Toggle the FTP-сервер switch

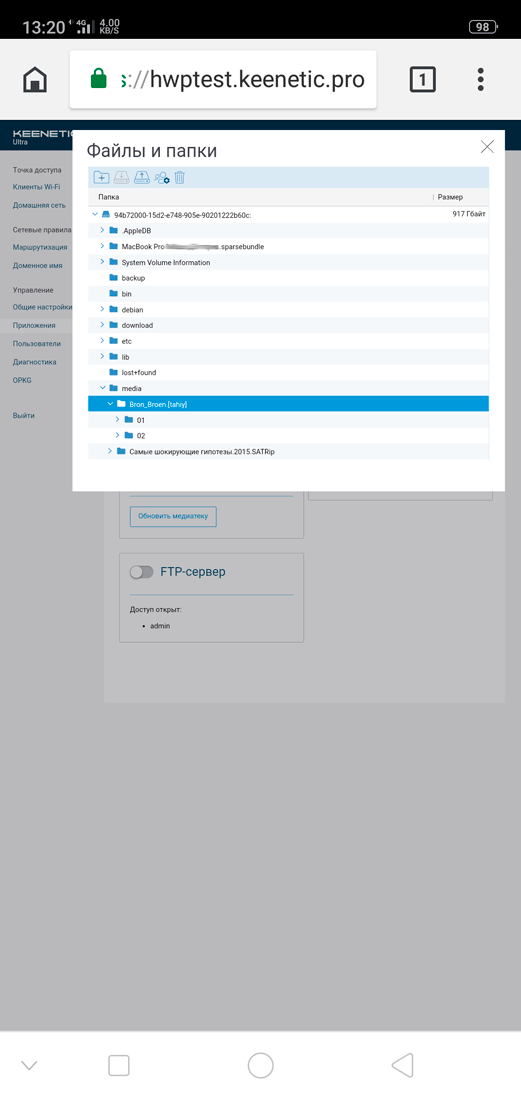click(141, 572)
